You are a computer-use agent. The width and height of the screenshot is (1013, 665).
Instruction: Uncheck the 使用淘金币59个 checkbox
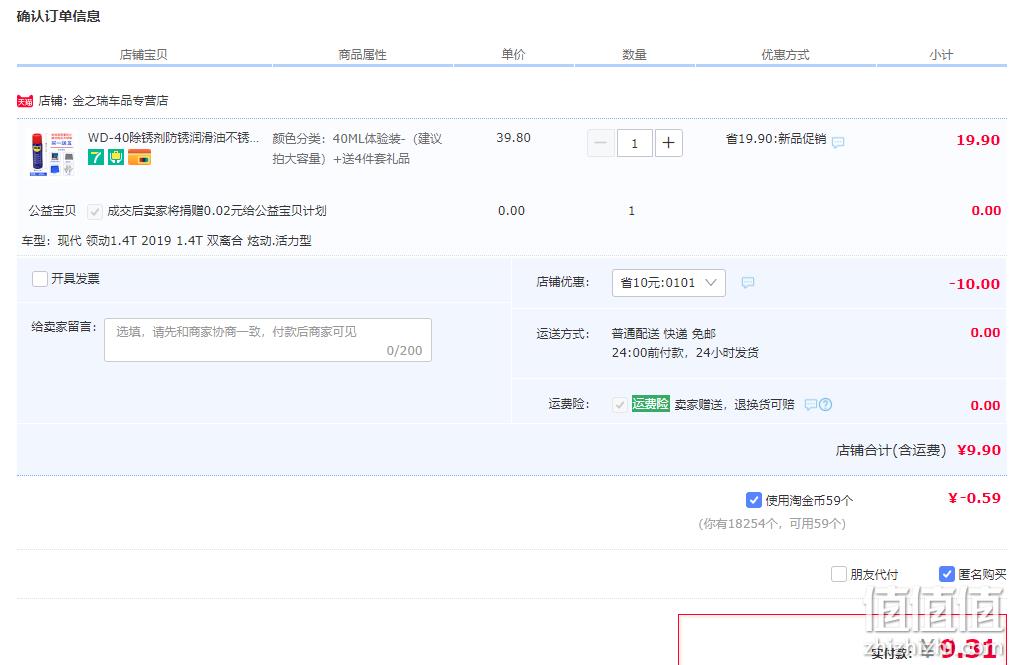[x=753, y=500]
